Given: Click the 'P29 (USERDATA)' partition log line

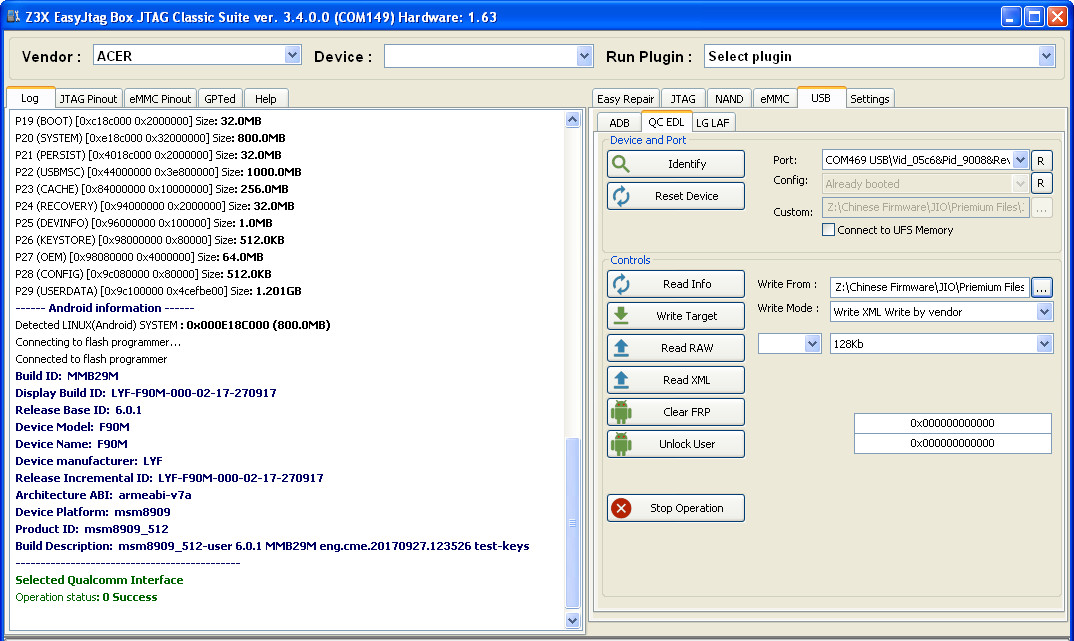Looking at the screenshot, I should [158, 291].
